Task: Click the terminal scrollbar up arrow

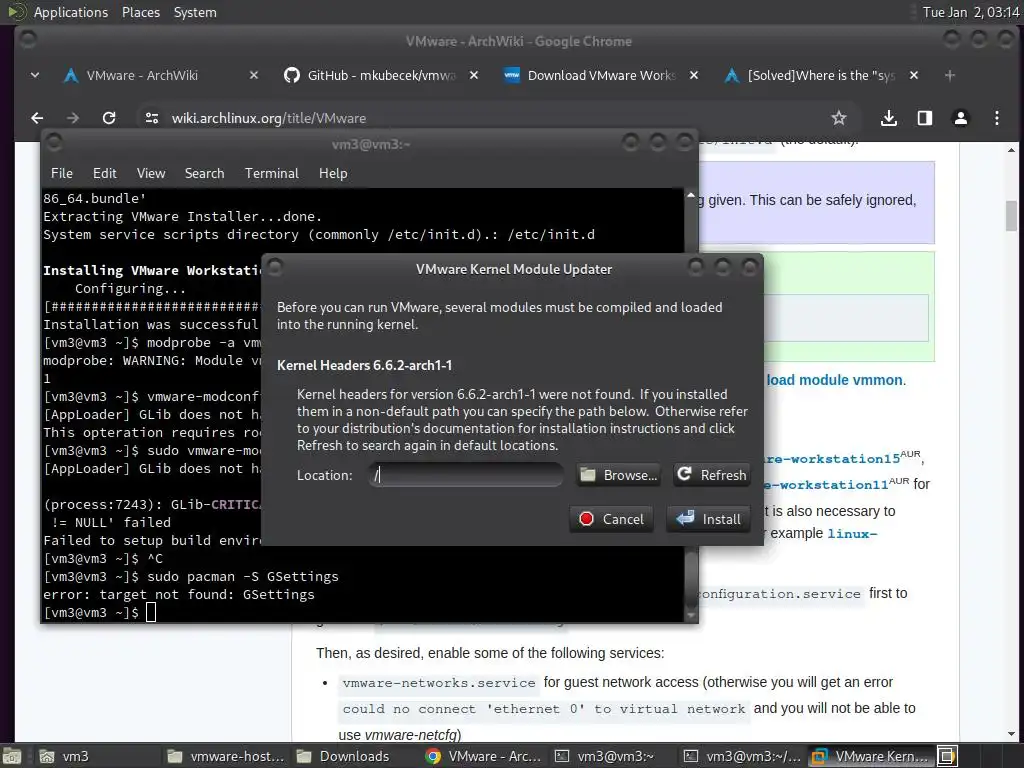Action: [x=691, y=195]
